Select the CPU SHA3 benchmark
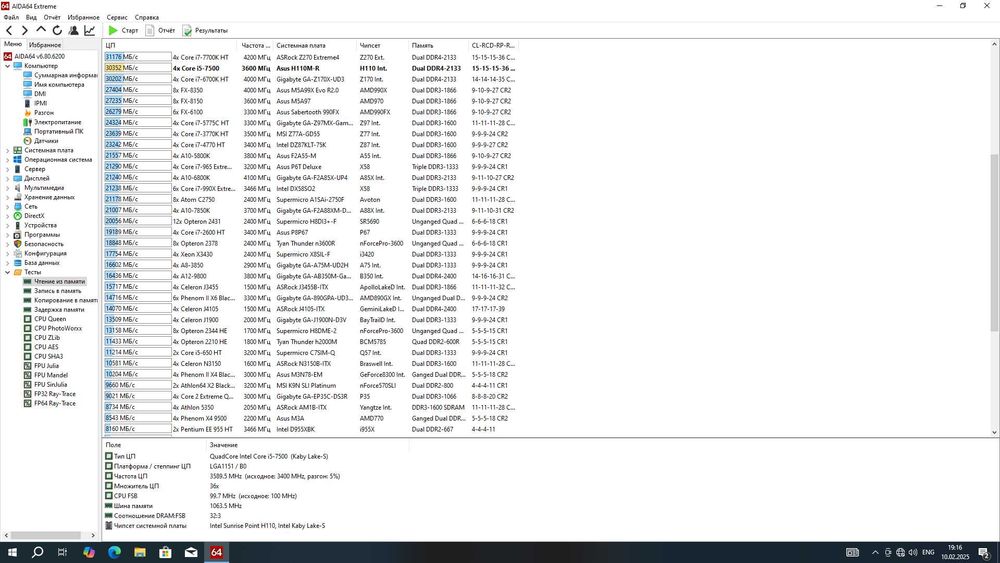The height and width of the screenshot is (563, 1000). point(48,356)
